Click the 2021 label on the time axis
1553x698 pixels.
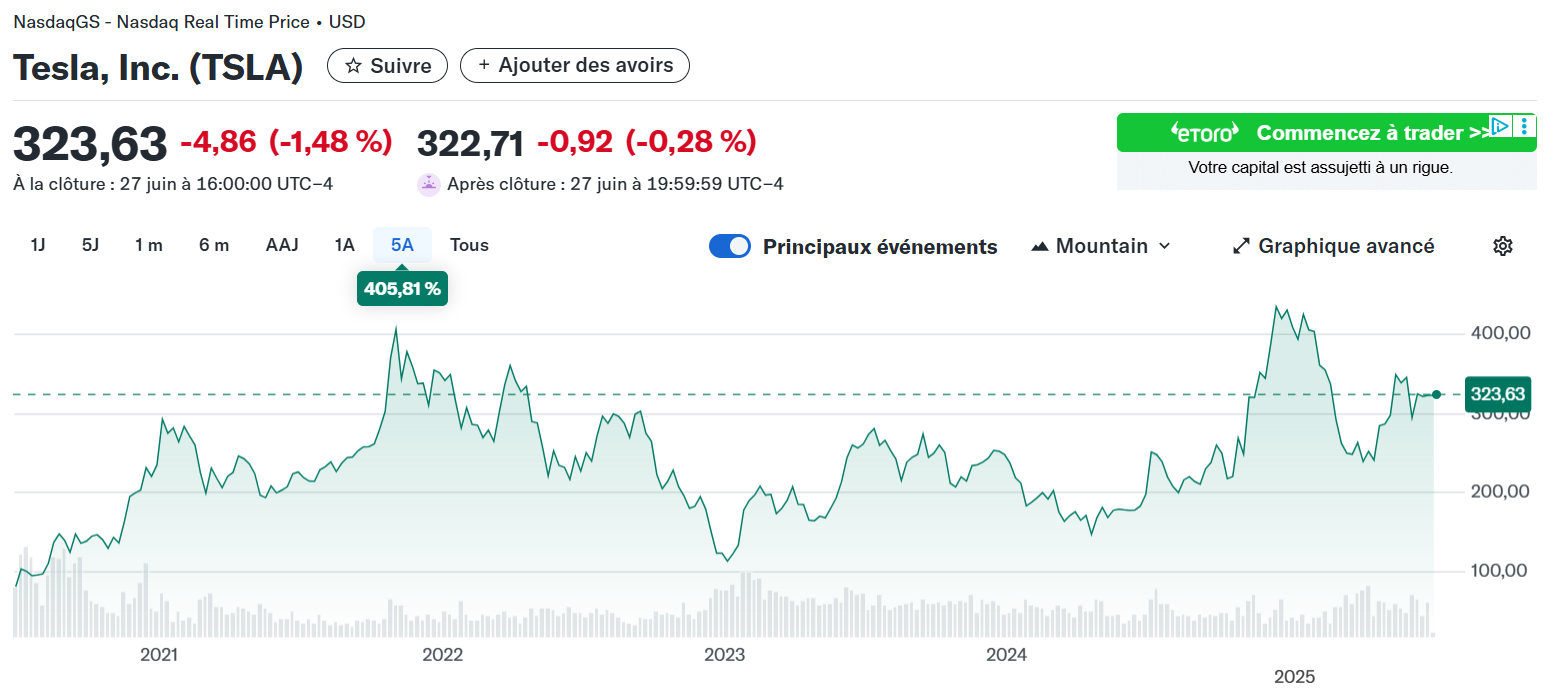(159, 655)
